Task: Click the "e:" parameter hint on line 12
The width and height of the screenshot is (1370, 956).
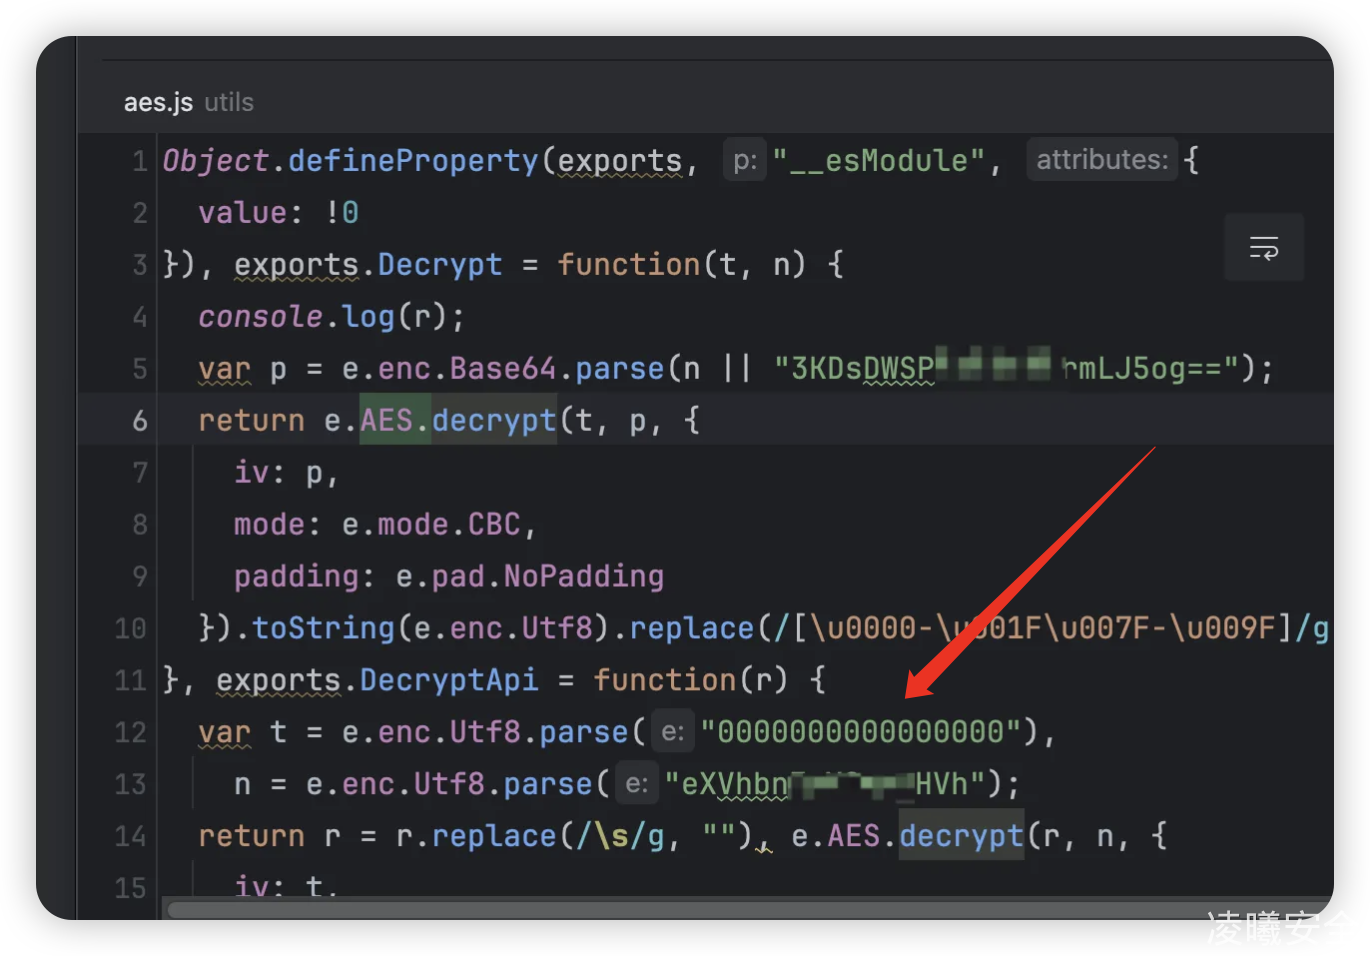Action: 673,732
